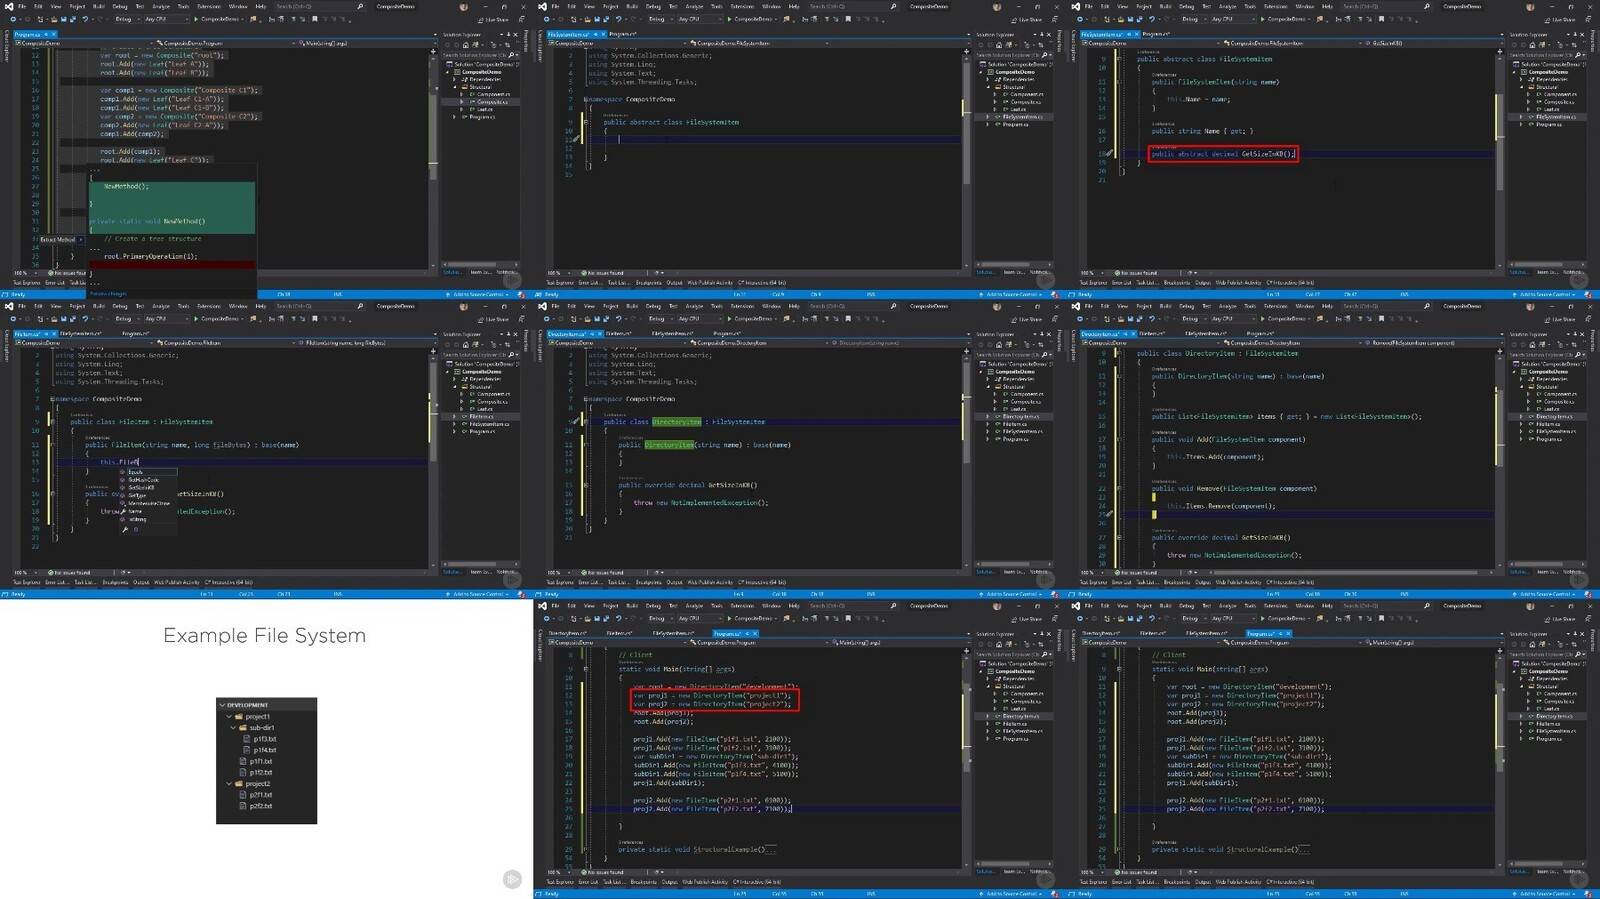Image resolution: width=1600 pixels, height=899 pixels.
Task: Click Redo icon in FileItem autocomplete frame toolbar
Action: 100,319
